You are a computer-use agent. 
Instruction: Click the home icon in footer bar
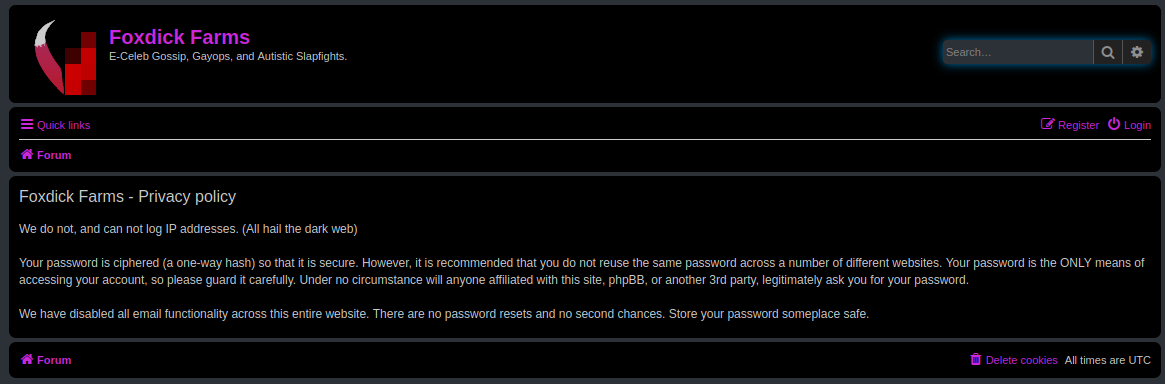click(x=27, y=359)
